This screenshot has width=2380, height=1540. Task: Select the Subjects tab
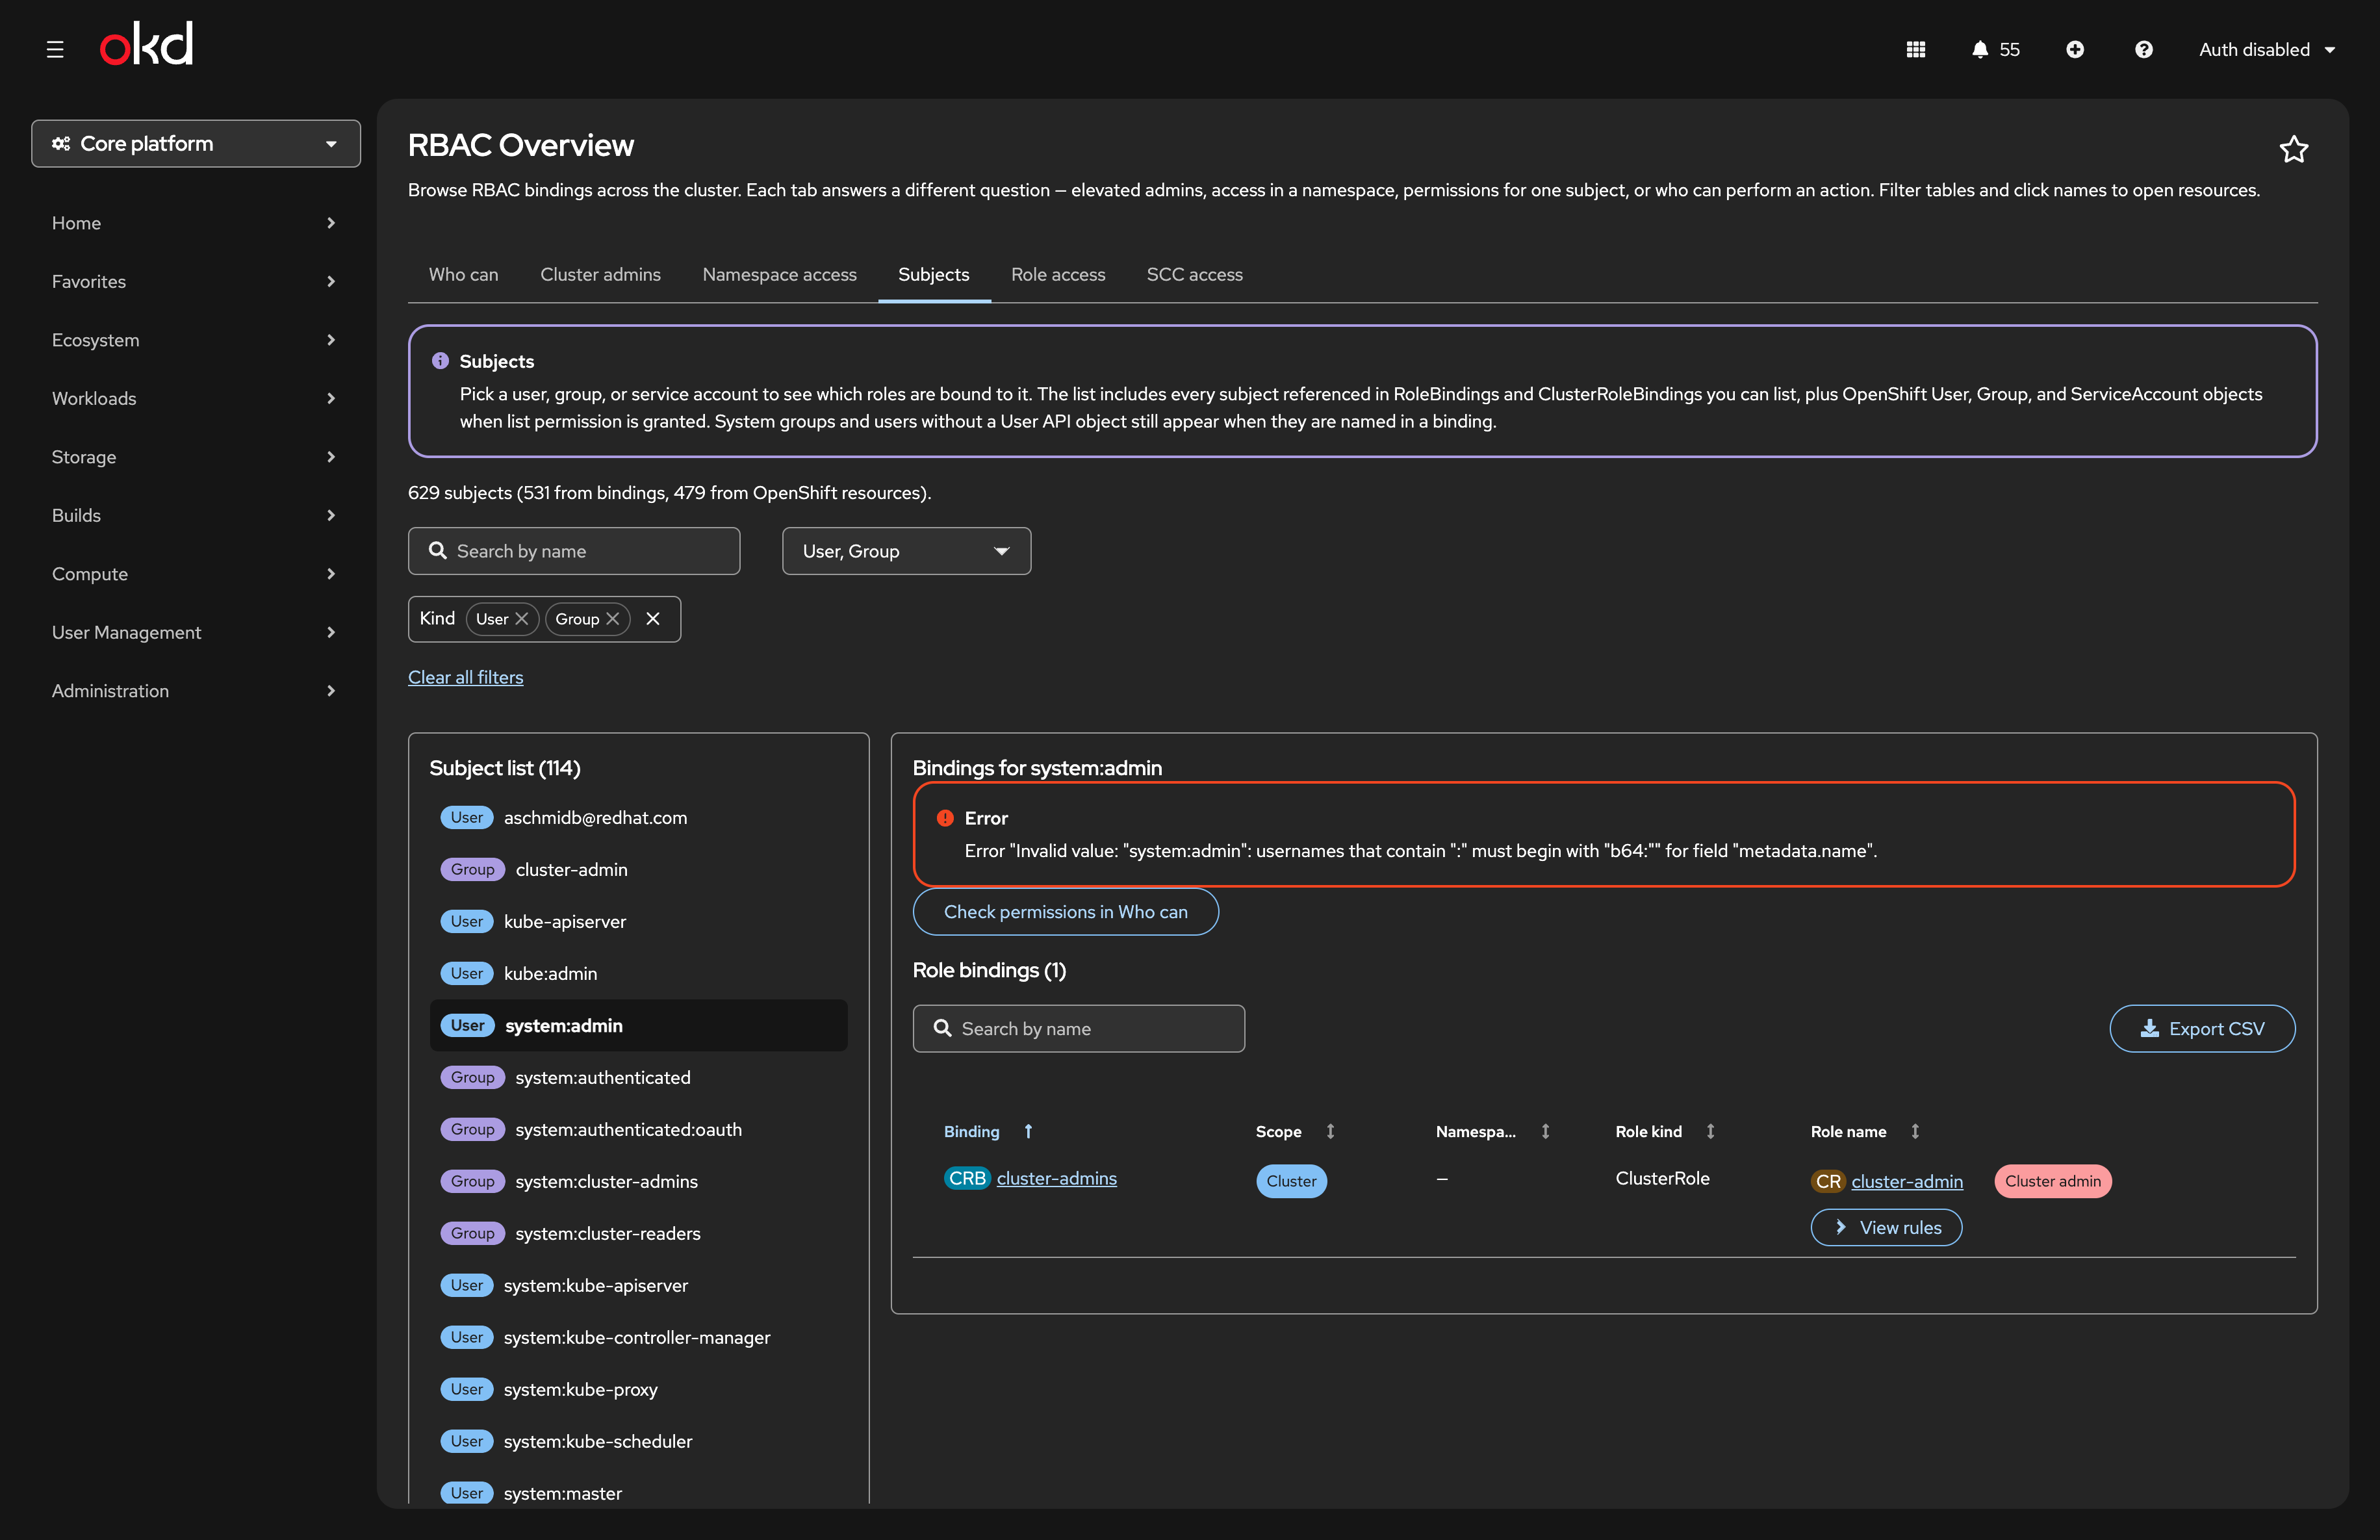934,274
